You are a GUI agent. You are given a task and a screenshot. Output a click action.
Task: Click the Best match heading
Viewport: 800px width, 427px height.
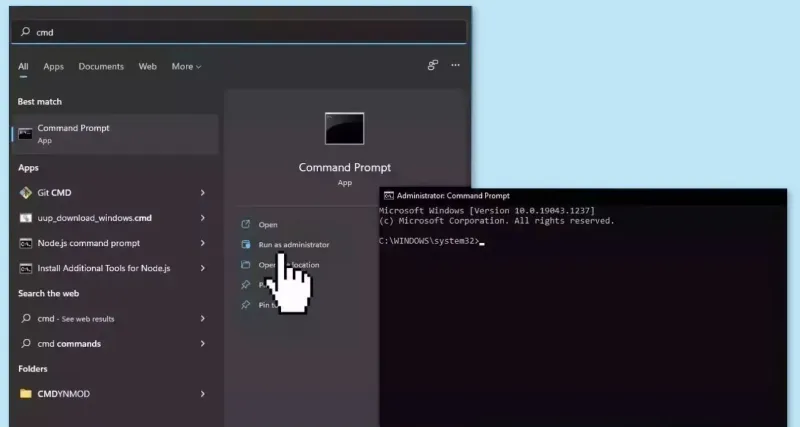(40, 102)
